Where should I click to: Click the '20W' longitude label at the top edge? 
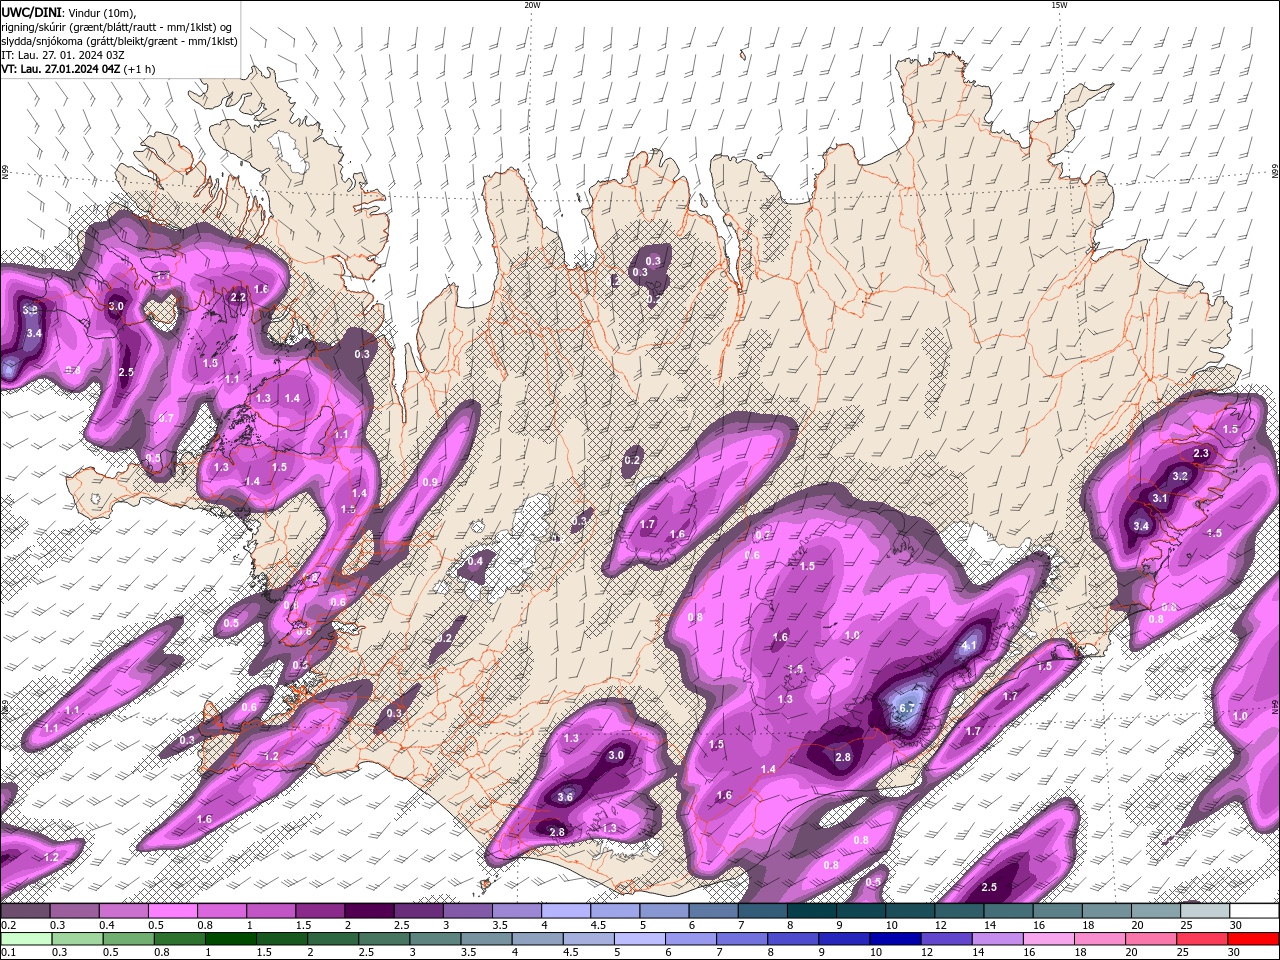coord(532,5)
